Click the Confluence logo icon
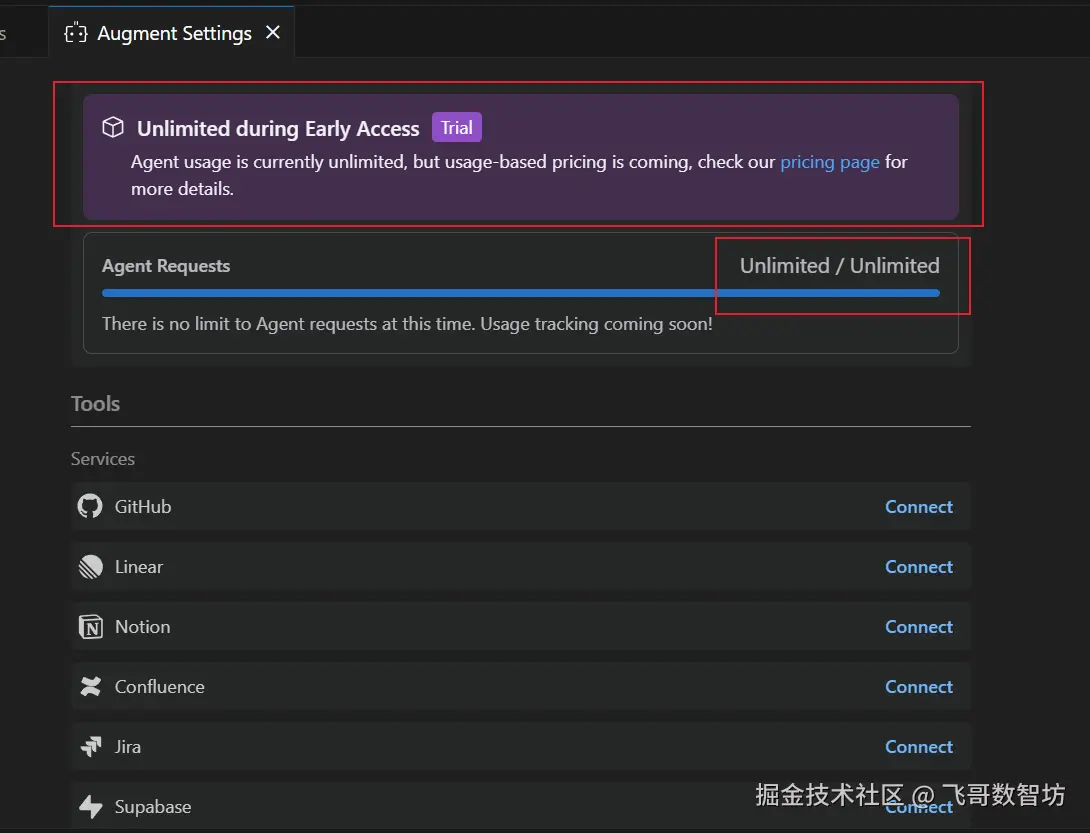Image resolution: width=1090 pixels, height=833 pixels. tap(90, 686)
